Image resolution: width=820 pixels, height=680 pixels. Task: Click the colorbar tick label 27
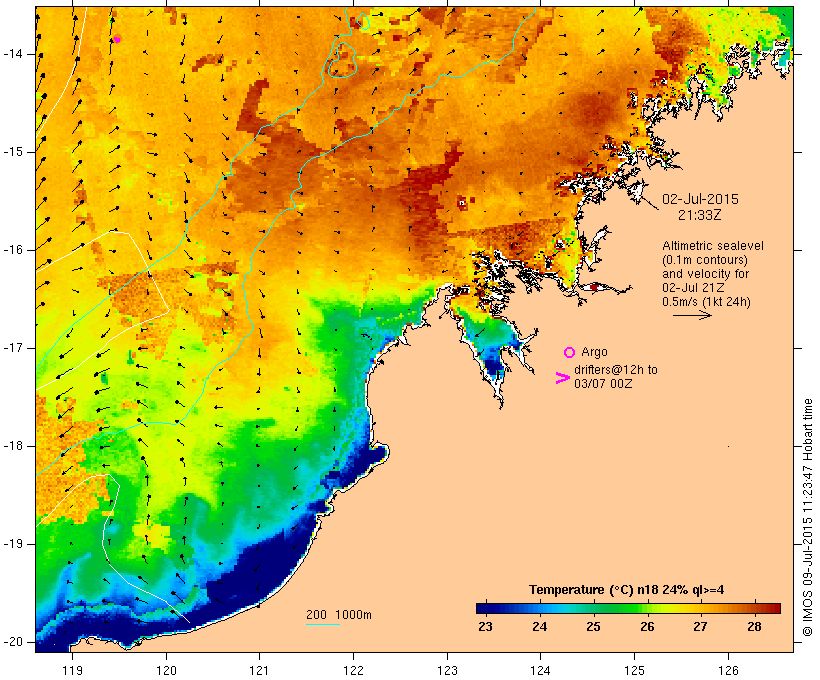701,627
